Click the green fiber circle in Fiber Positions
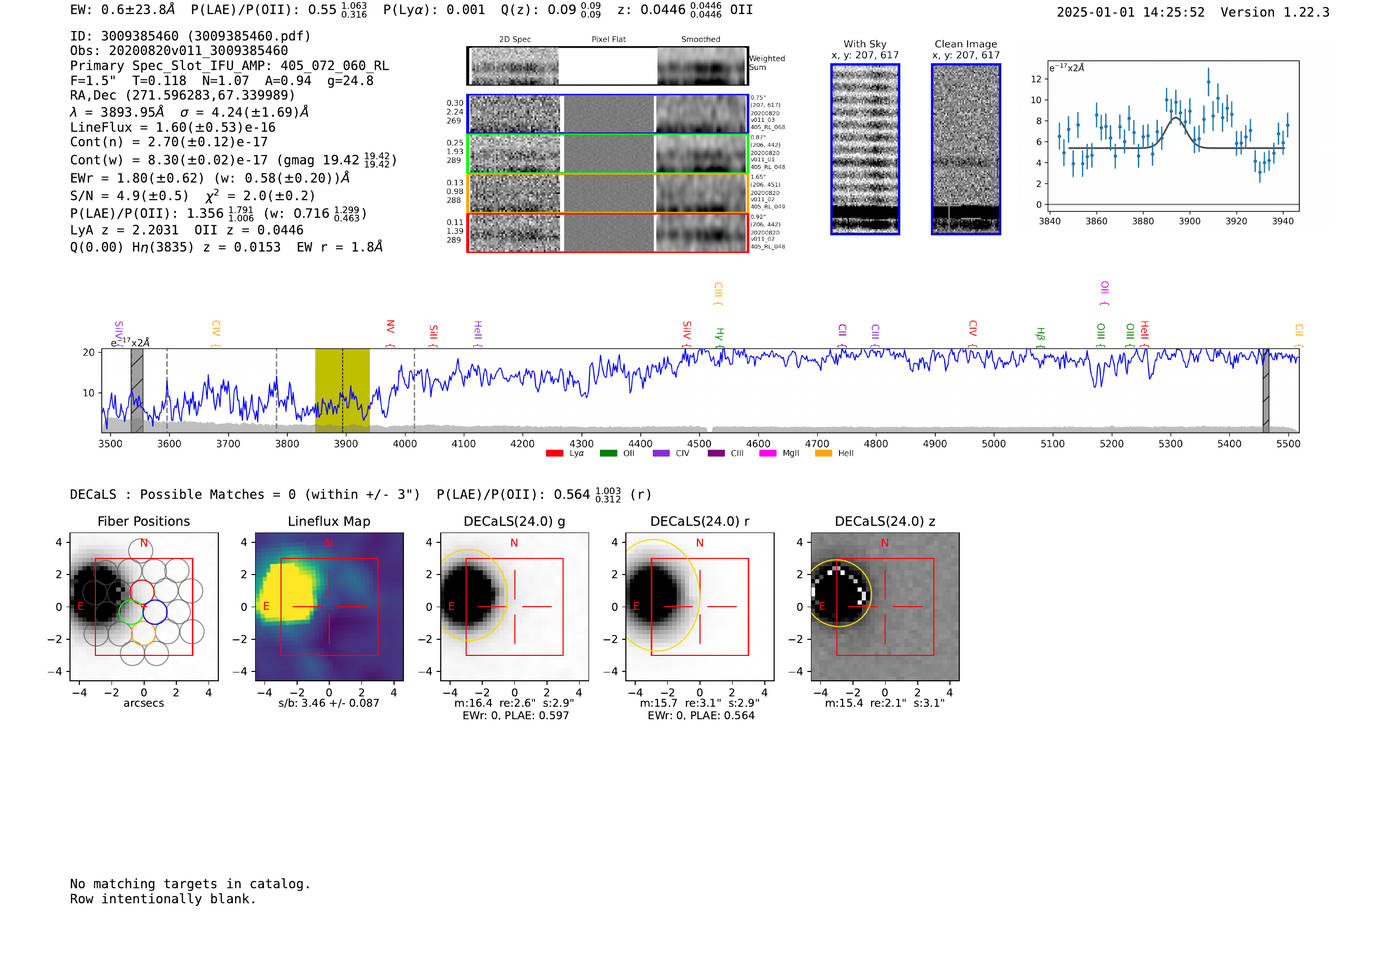Image resolution: width=1400 pixels, height=953 pixels. 131,612
